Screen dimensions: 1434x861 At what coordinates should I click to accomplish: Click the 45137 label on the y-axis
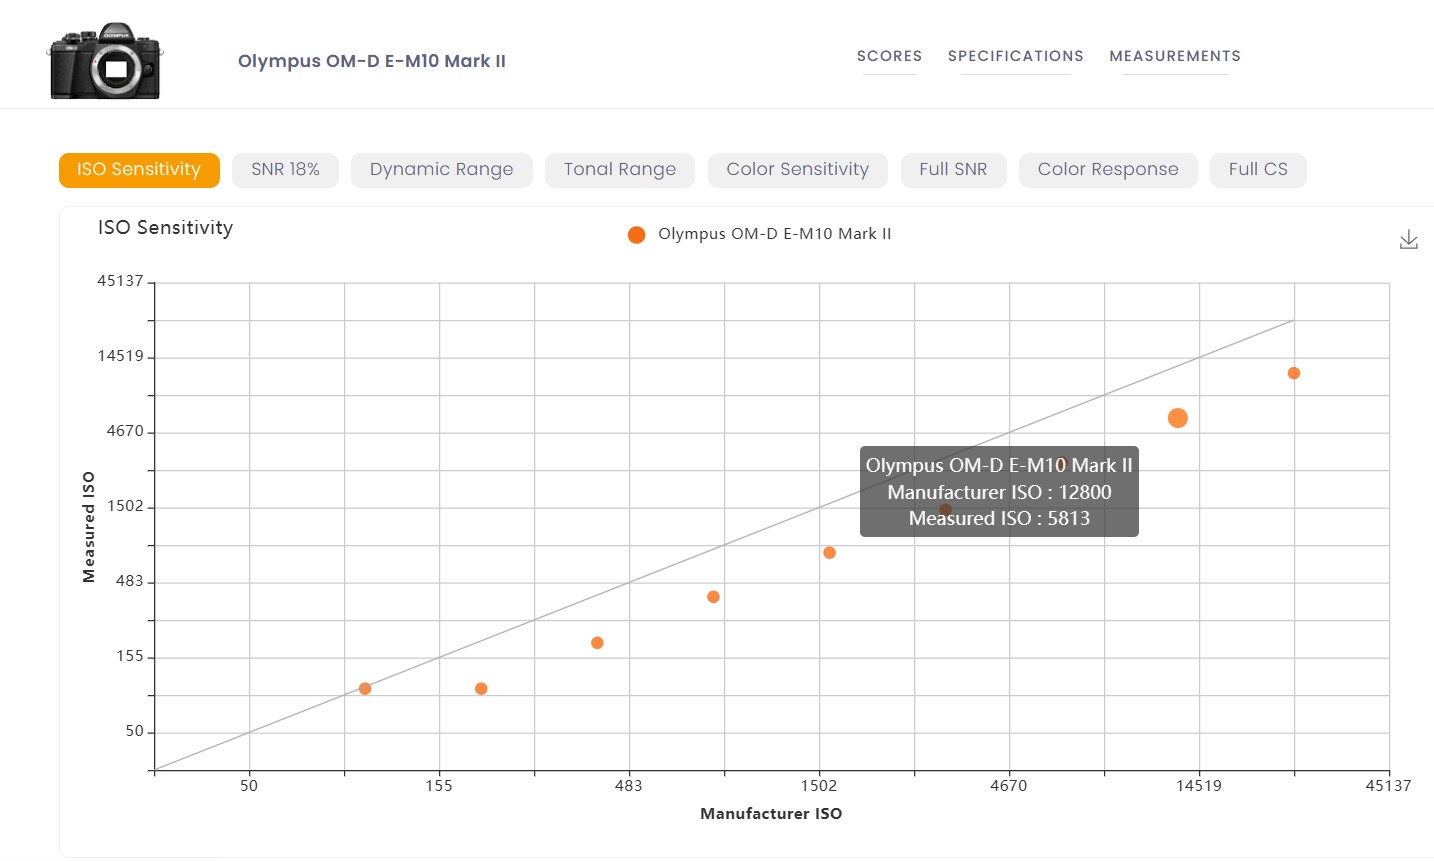coord(120,281)
